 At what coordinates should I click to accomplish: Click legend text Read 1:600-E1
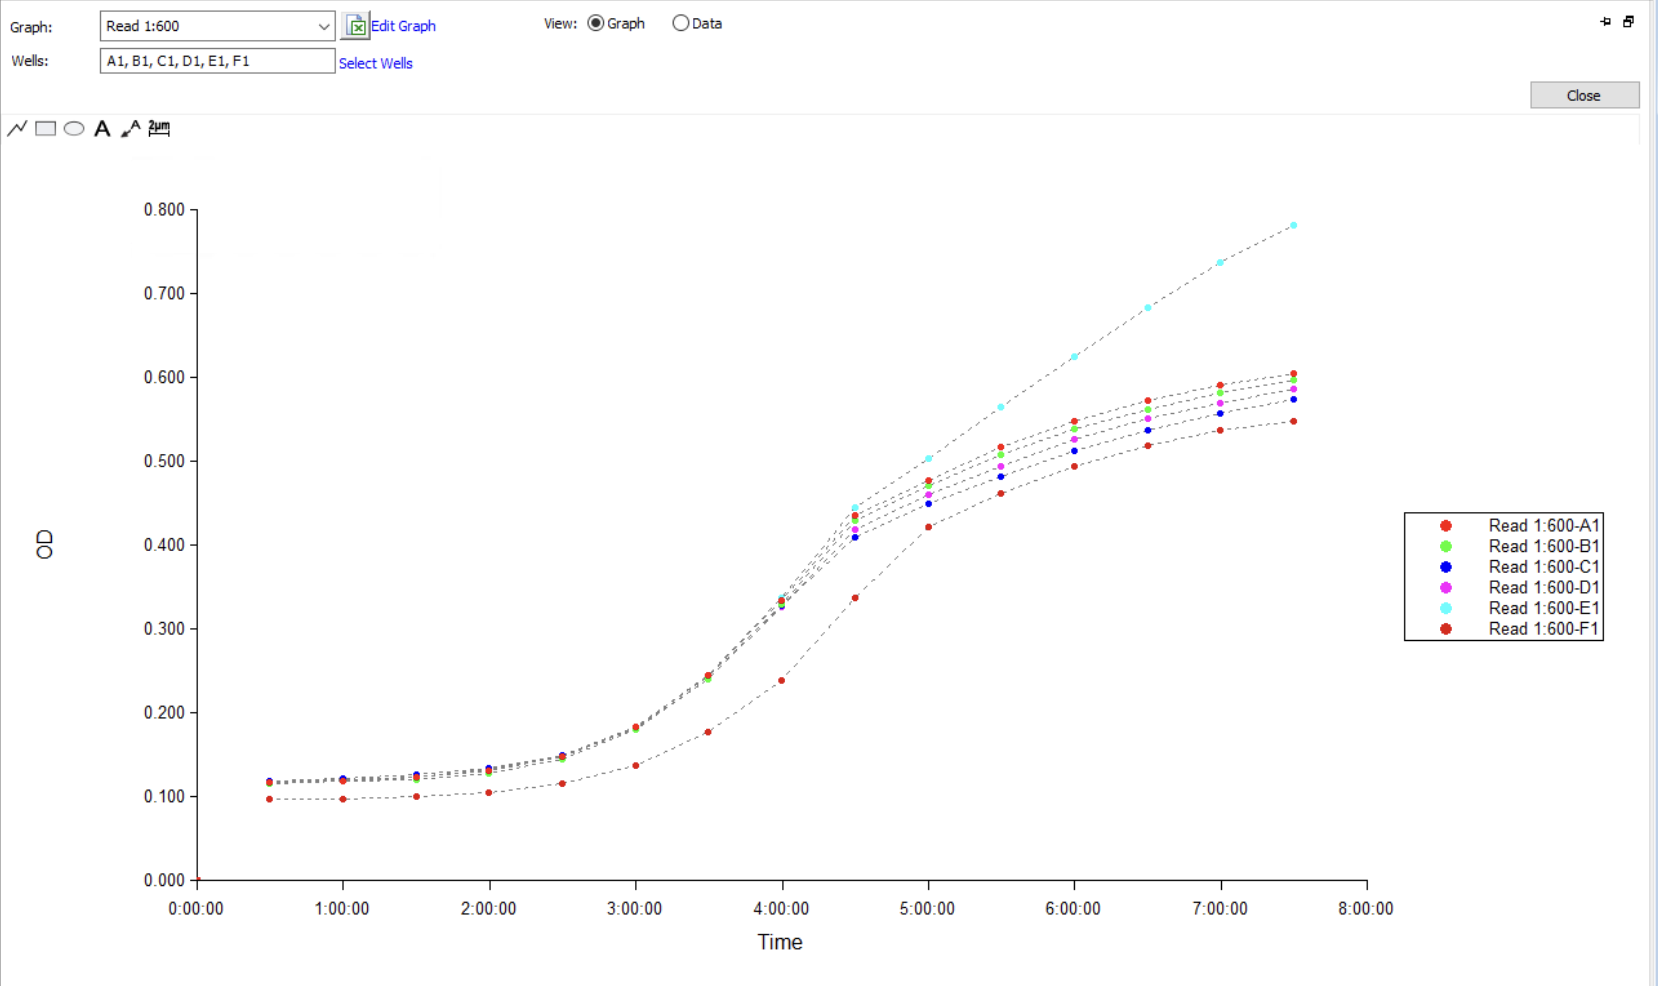(x=1544, y=608)
